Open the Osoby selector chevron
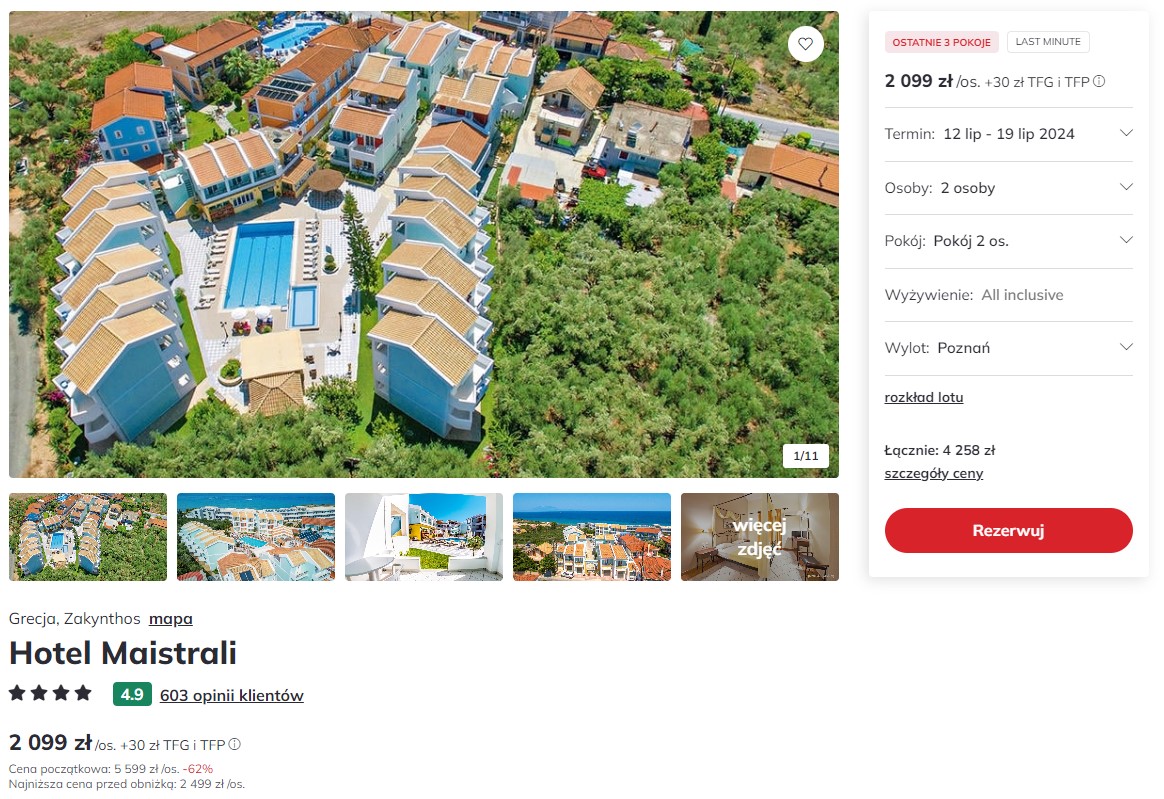 click(1126, 187)
